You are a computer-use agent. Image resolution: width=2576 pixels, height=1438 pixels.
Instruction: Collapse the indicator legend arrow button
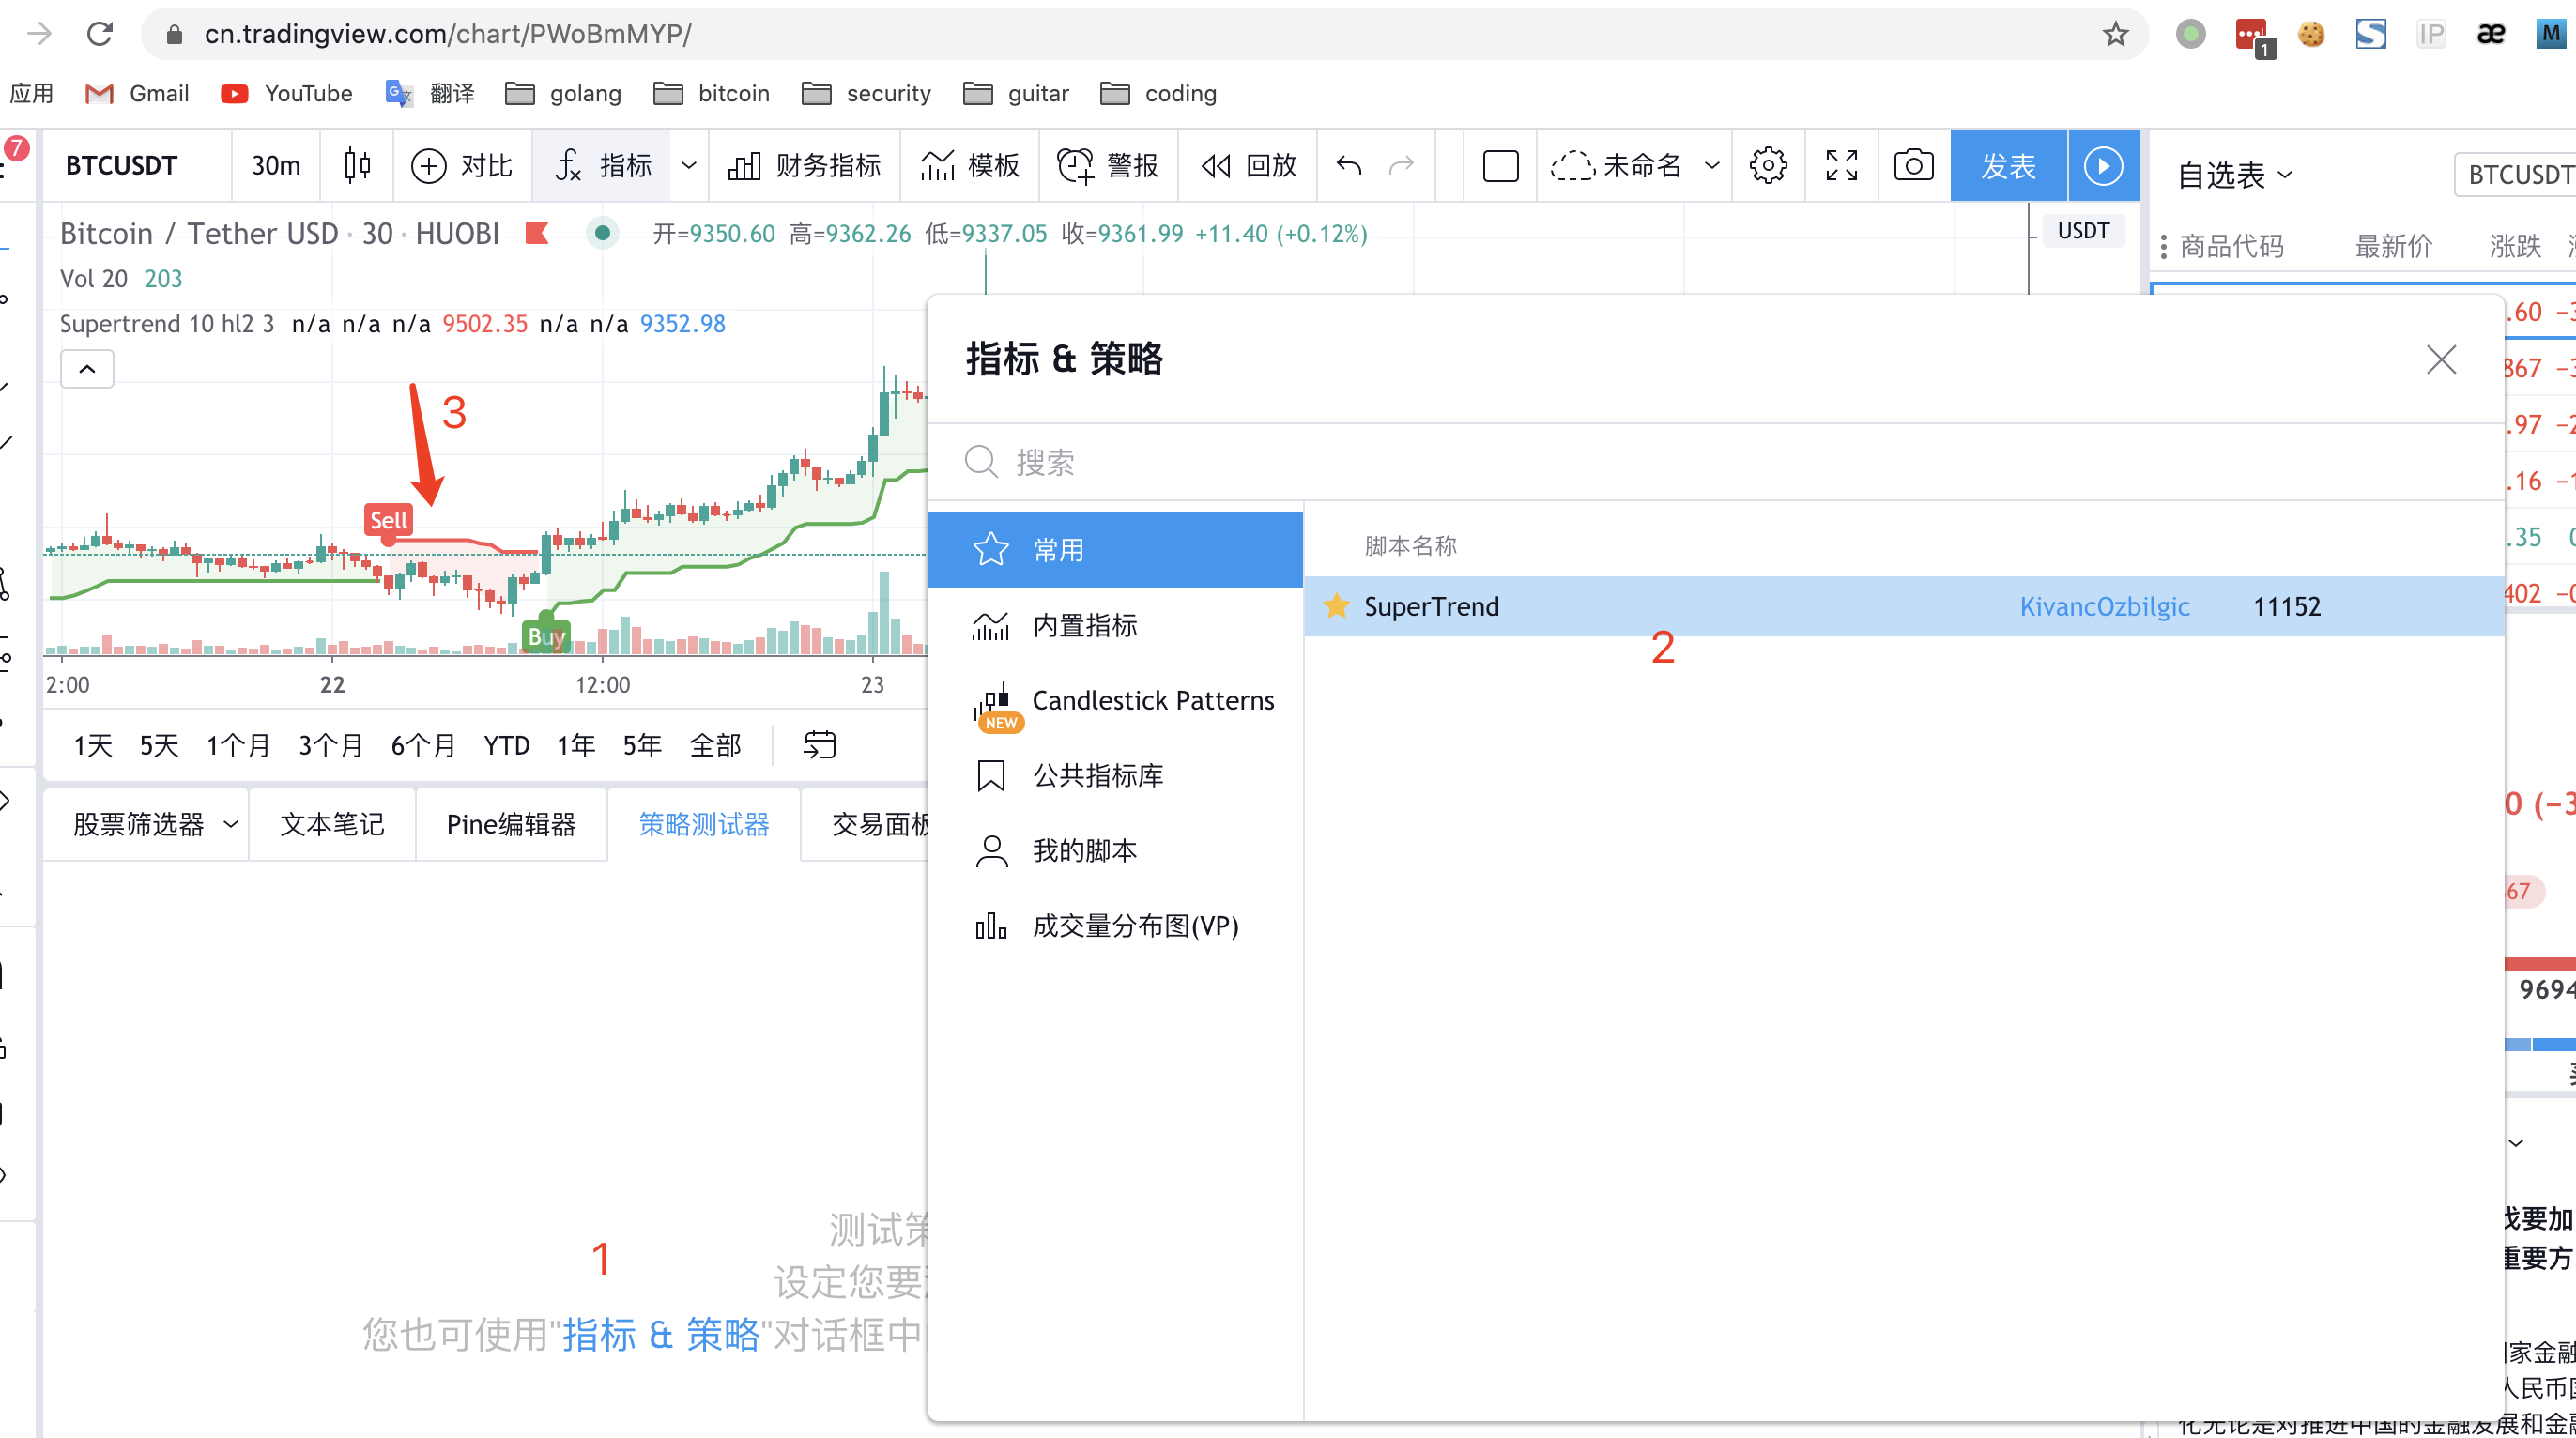(x=87, y=369)
